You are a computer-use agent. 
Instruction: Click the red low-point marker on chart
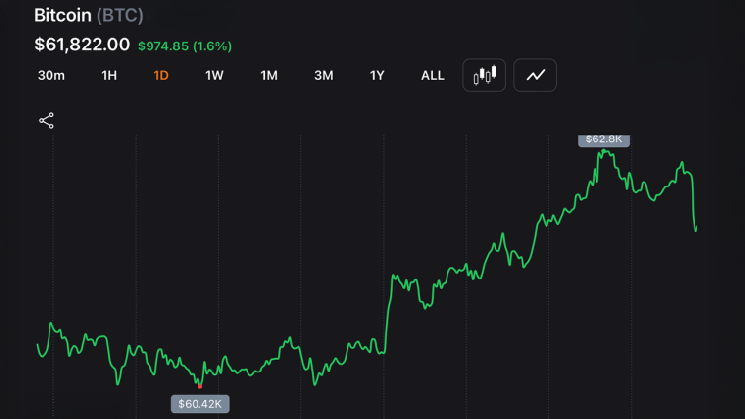pyautogui.click(x=200, y=387)
